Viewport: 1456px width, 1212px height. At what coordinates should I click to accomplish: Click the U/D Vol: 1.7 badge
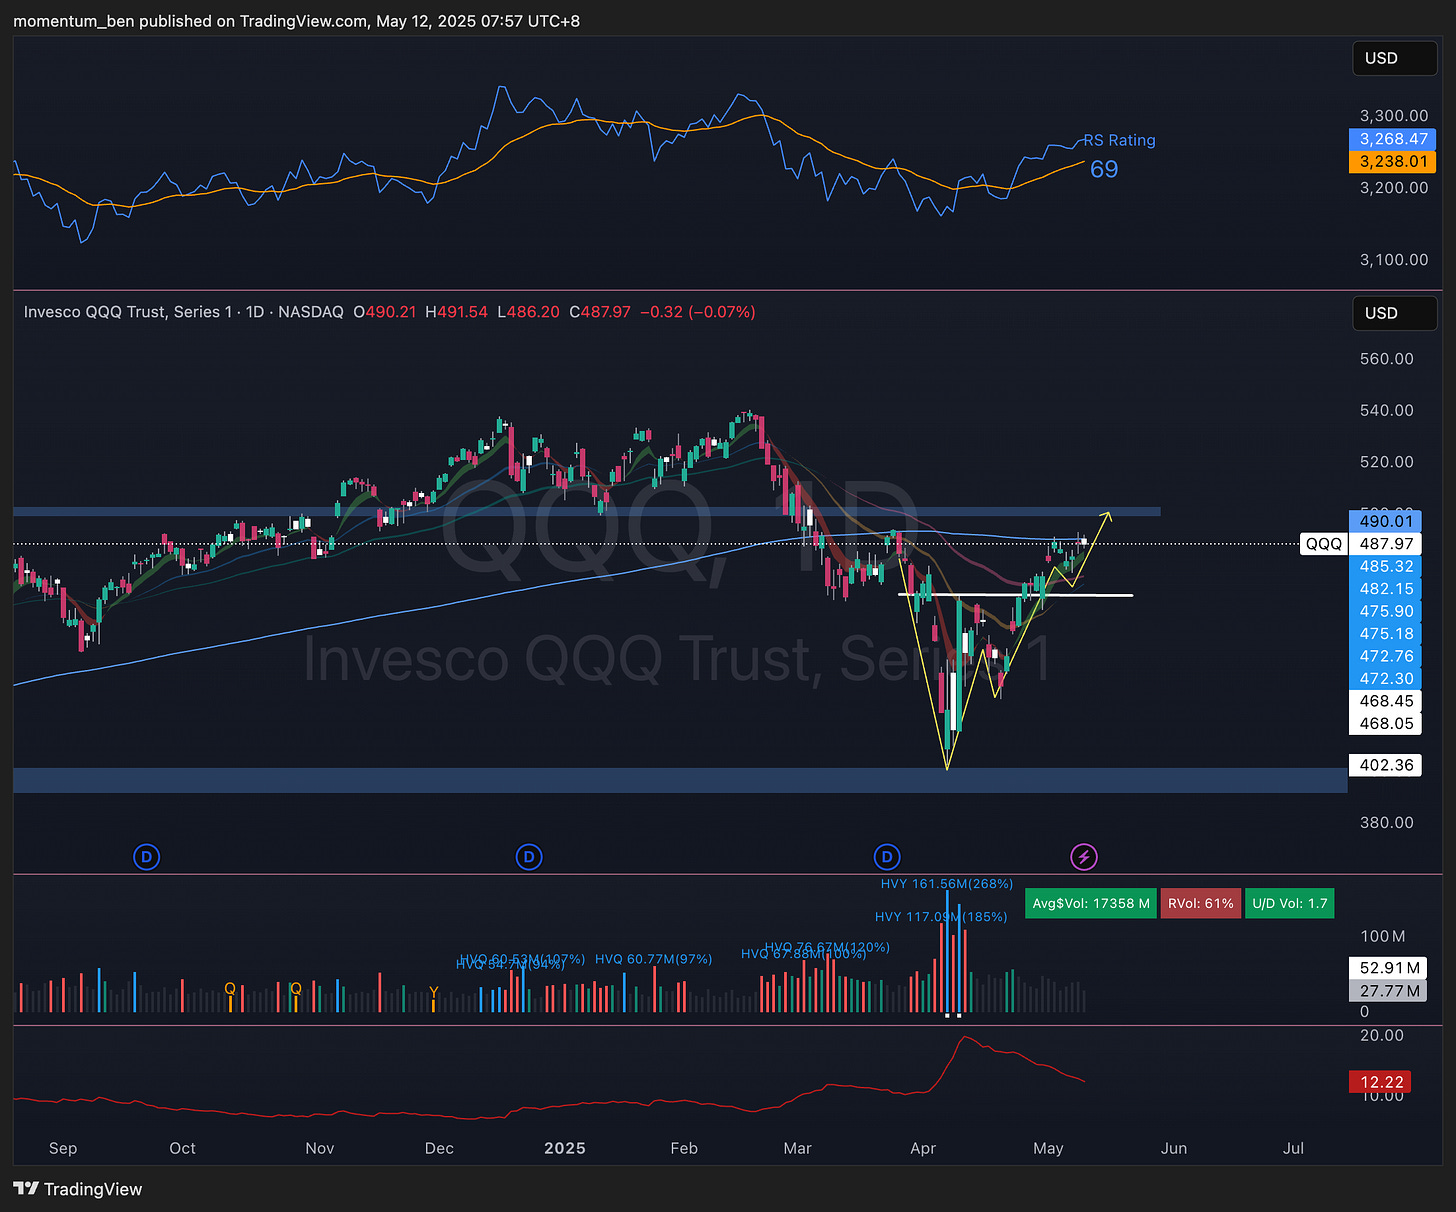click(x=1290, y=903)
